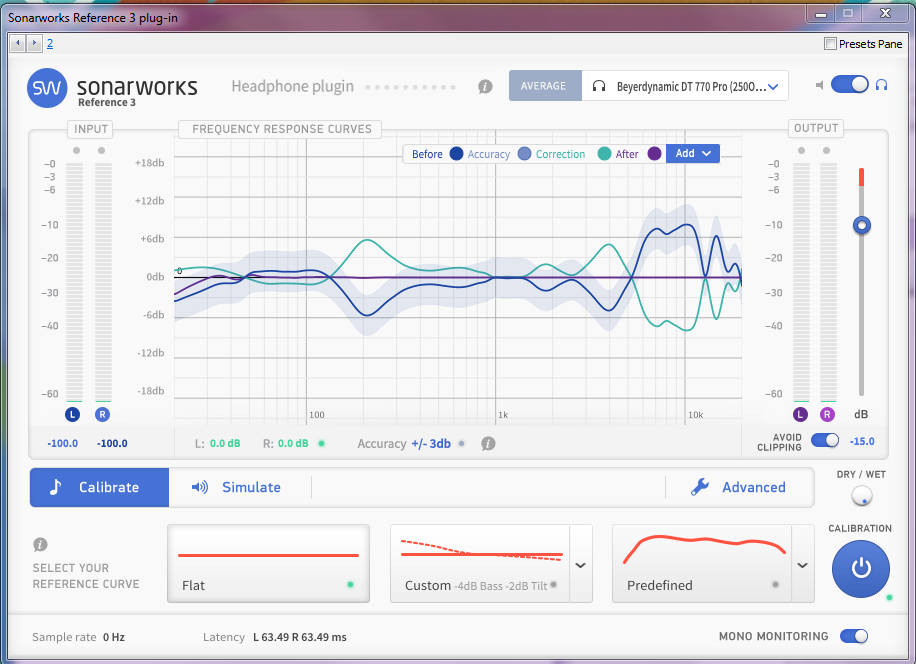Click the output L channel badge
Image resolution: width=916 pixels, height=664 pixels.
[x=800, y=415]
